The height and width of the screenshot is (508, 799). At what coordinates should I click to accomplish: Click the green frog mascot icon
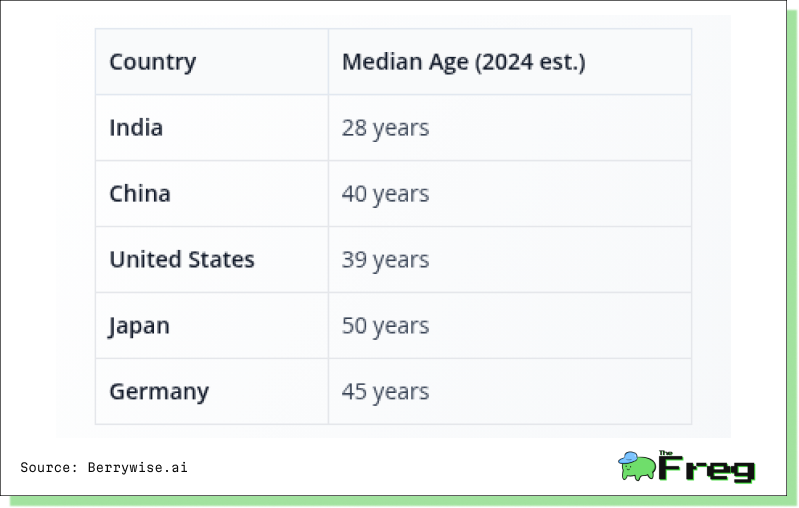637,466
